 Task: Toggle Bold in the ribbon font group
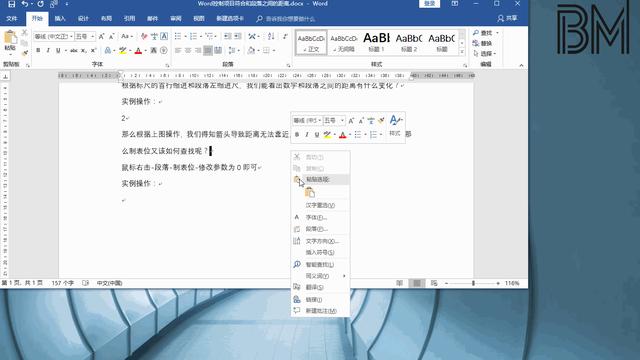[38, 50]
